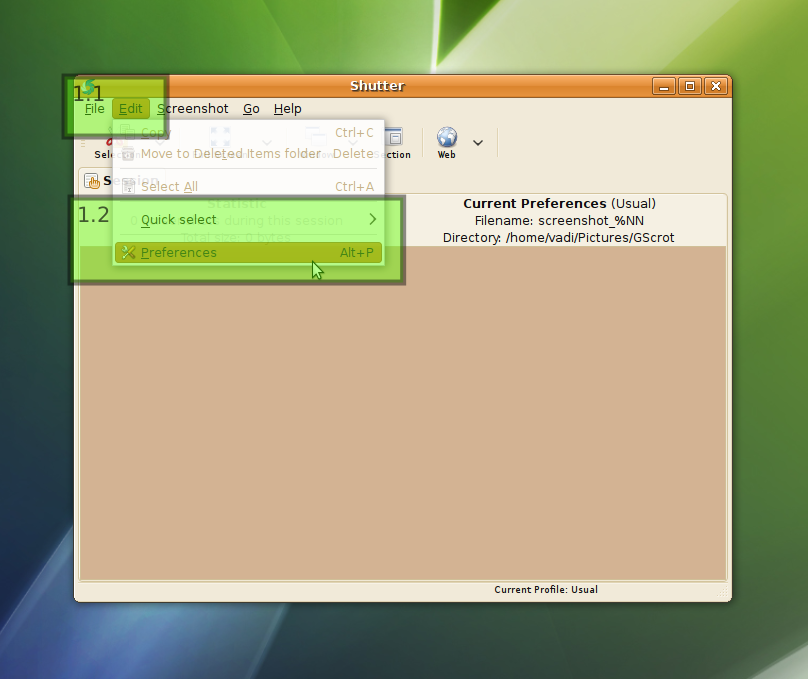
Task: Click the Session tab icon
Action: coord(92,181)
